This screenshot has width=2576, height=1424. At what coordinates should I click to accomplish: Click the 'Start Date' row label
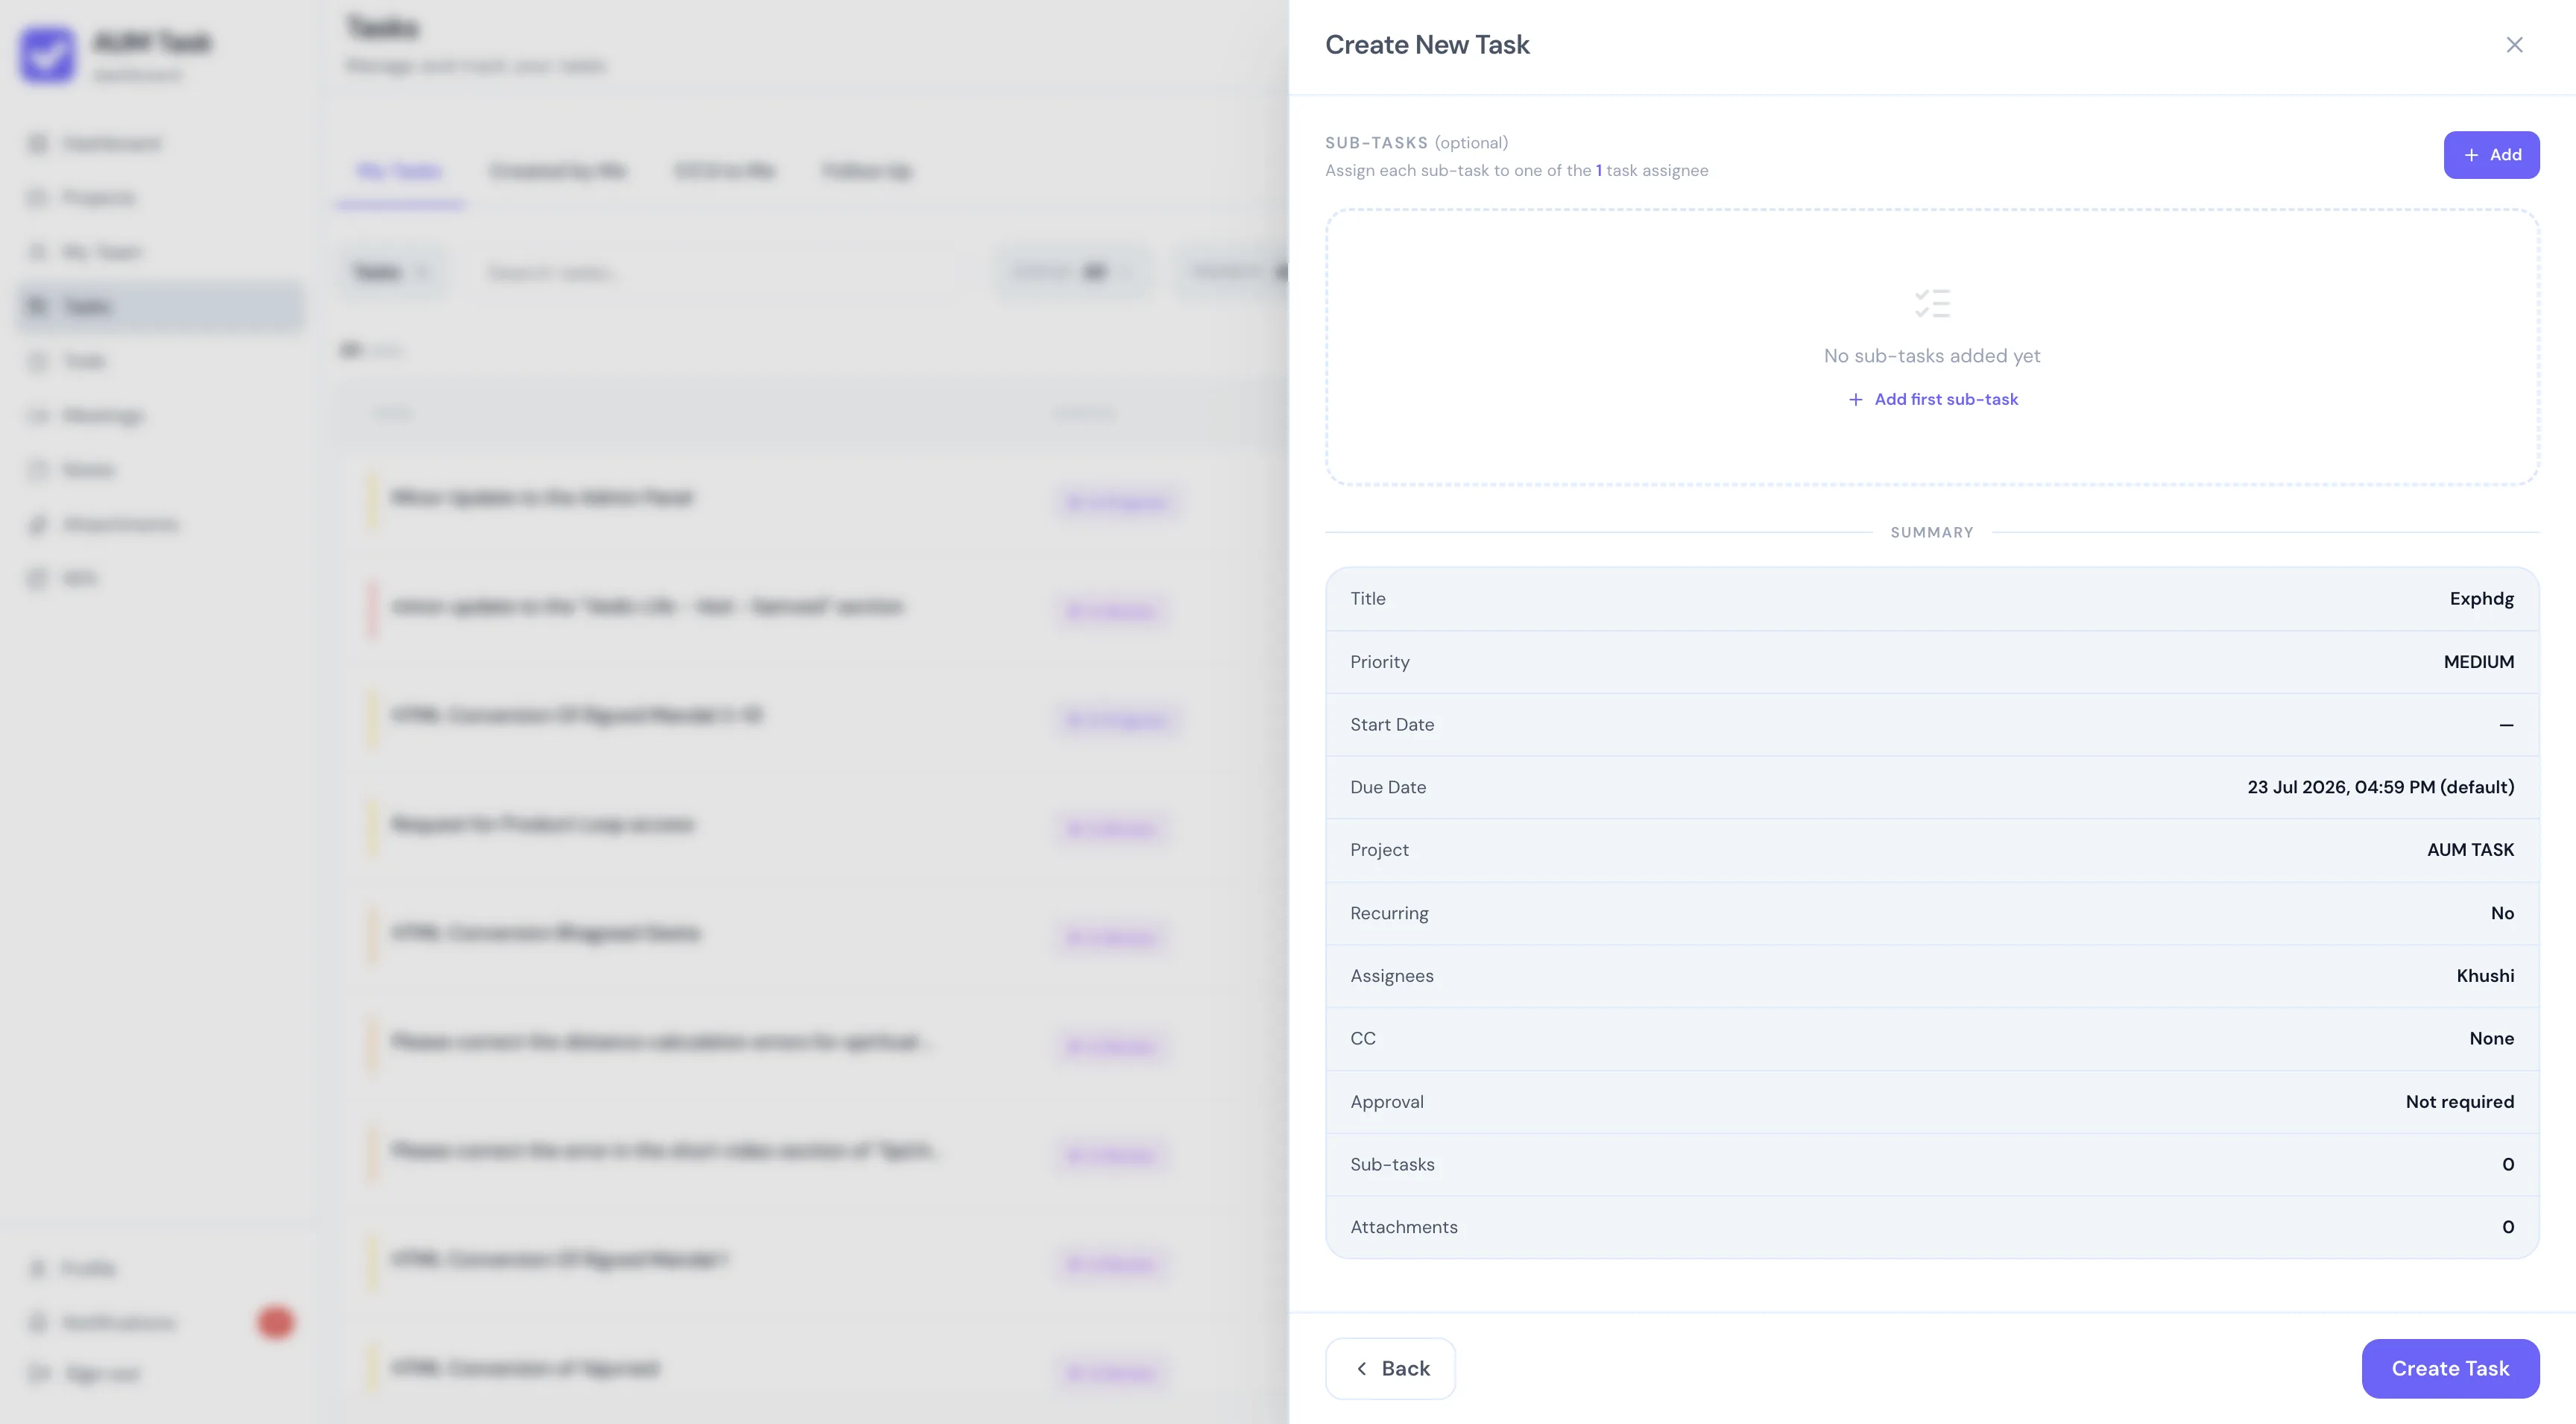click(1391, 725)
